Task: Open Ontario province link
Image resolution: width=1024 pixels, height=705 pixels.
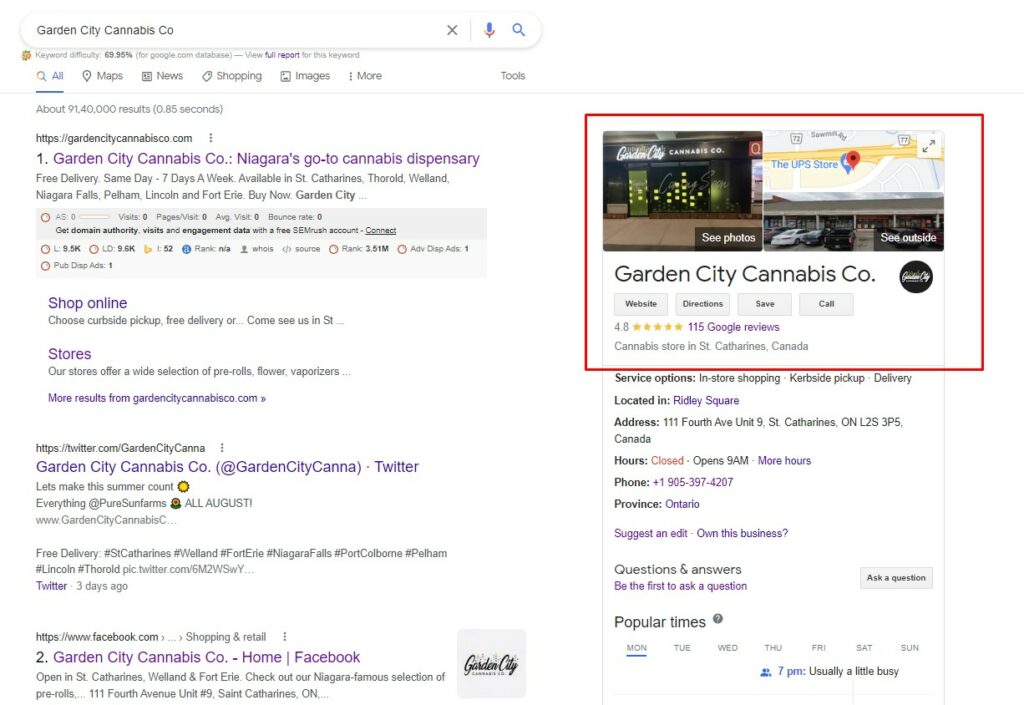Action: (682, 505)
